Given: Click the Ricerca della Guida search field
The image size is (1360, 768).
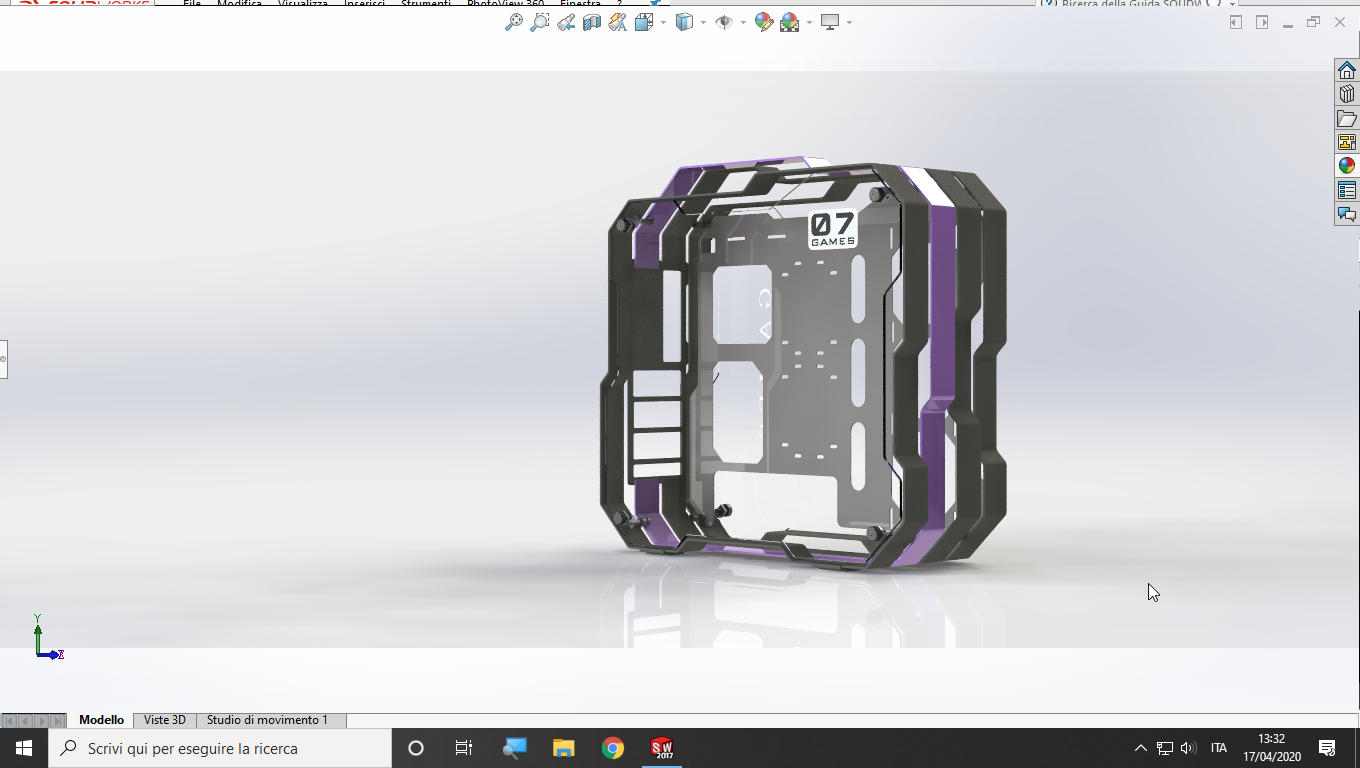Looking at the screenshot, I should [1130, 4].
